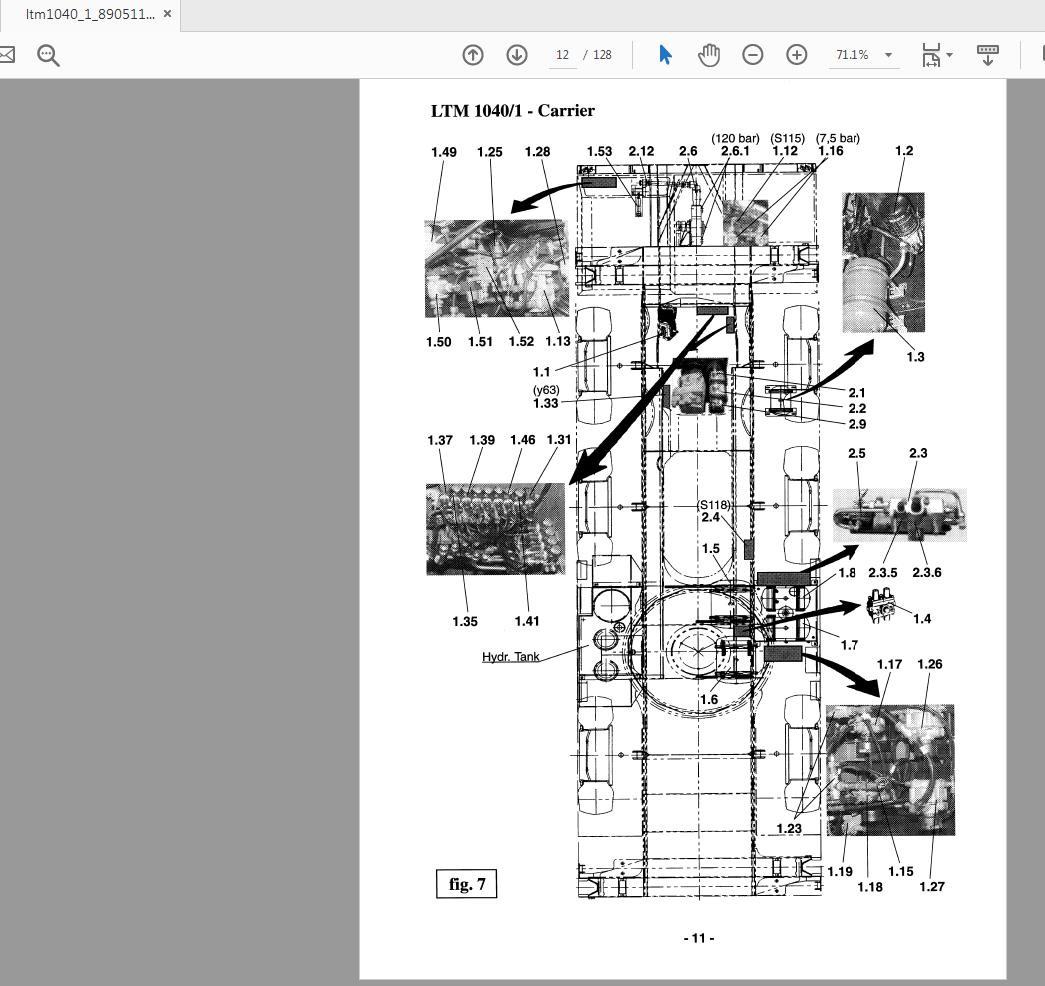Open the zoom level dropdown arrow
This screenshot has height=986, width=1045.
(888, 55)
